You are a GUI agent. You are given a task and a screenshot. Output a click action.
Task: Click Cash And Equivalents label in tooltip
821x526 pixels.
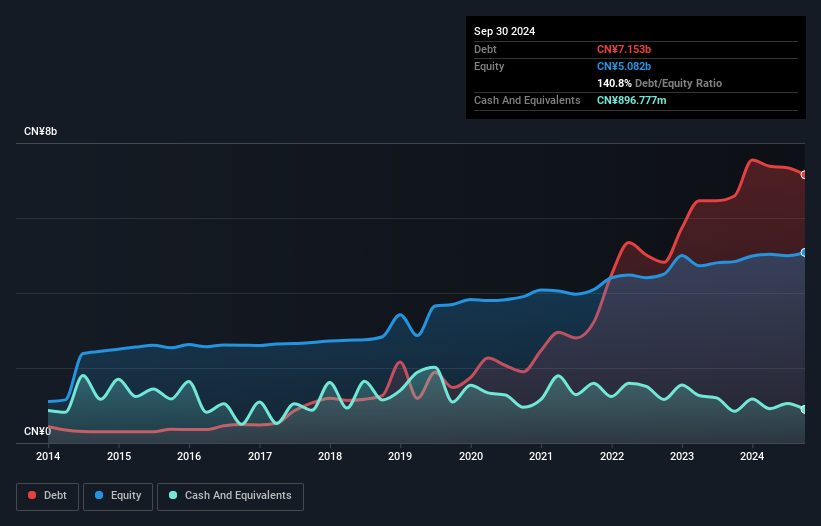coord(527,100)
